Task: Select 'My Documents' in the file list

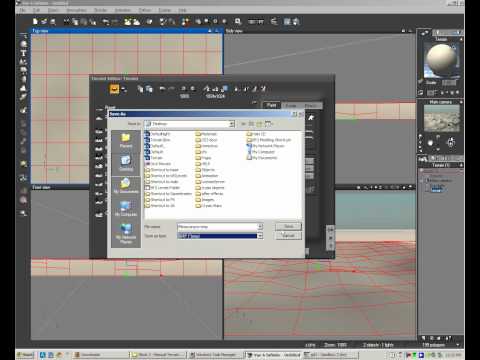Action: point(262,158)
